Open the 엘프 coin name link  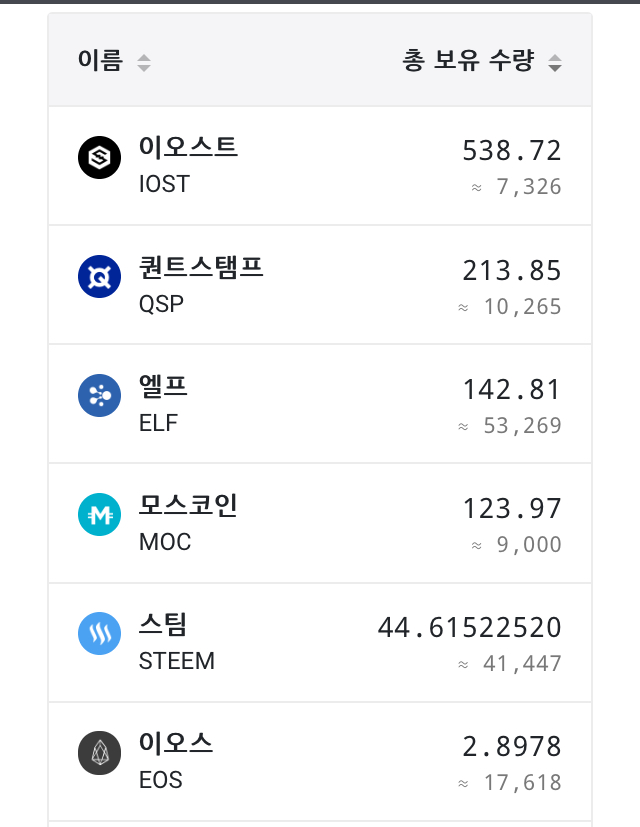pyautogui.click(x=163, y=386)
